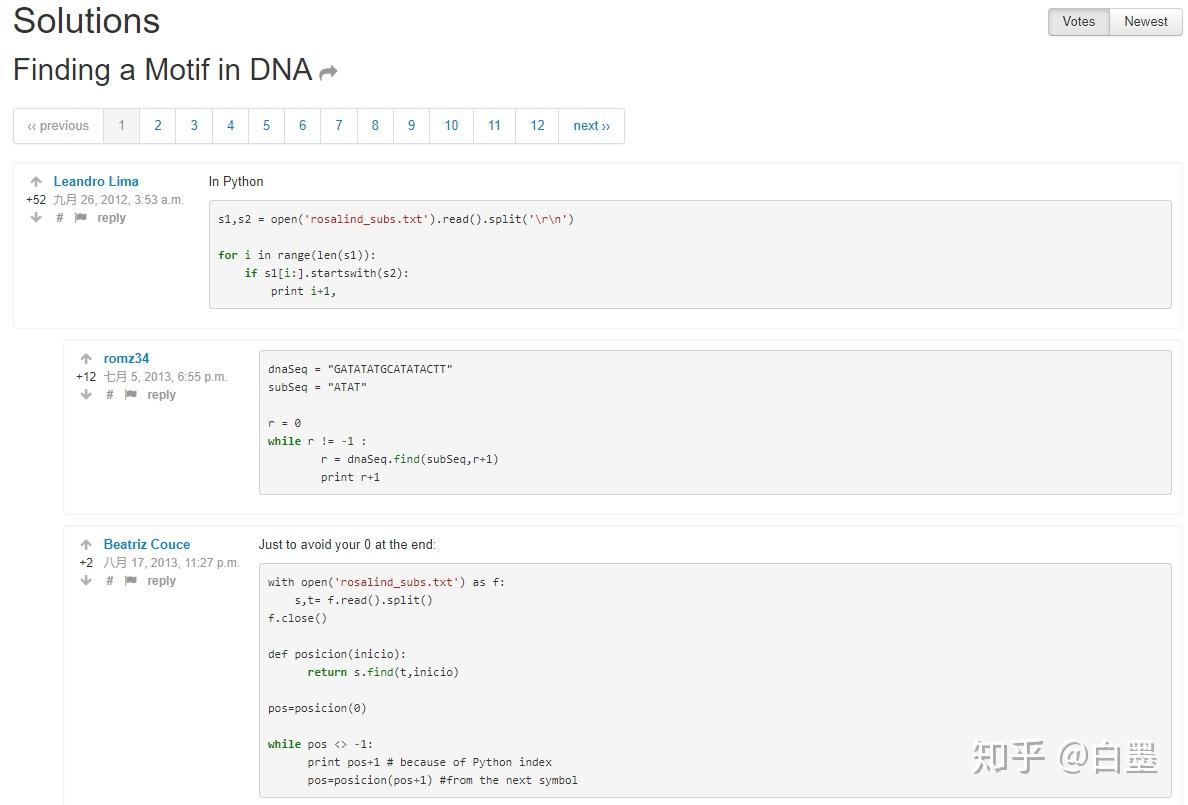1188x805 pixels.
Task: Sort solutions by Newest
Action: [x=1145, y=22]
